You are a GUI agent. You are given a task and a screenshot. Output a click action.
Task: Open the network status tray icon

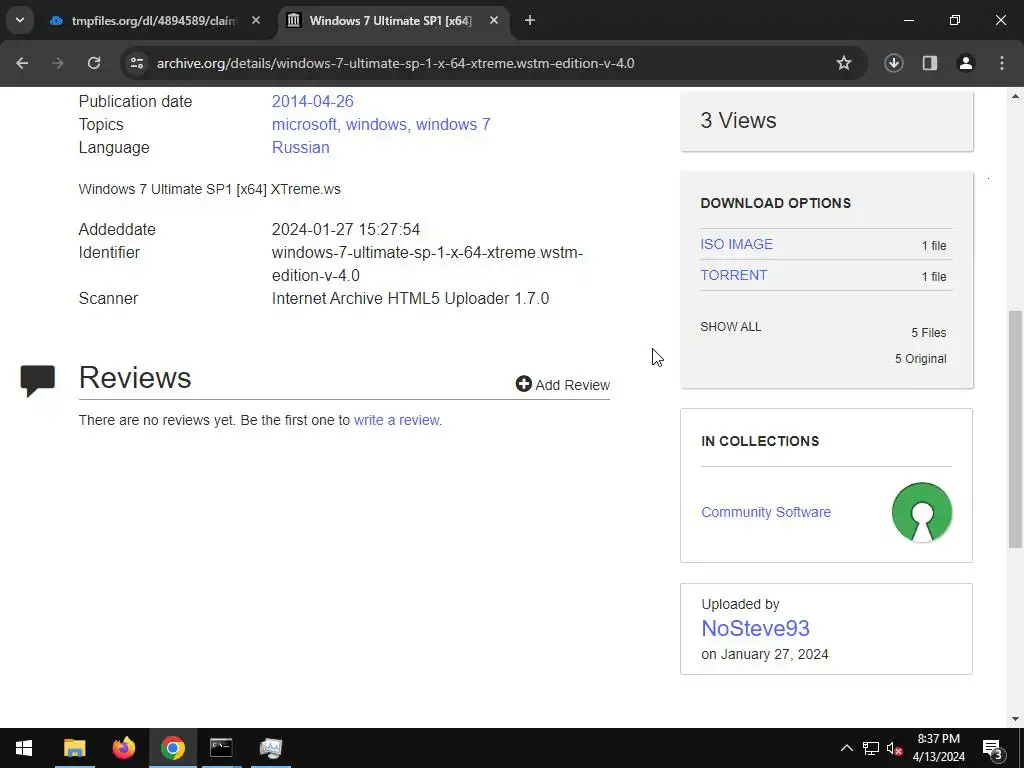870,748
